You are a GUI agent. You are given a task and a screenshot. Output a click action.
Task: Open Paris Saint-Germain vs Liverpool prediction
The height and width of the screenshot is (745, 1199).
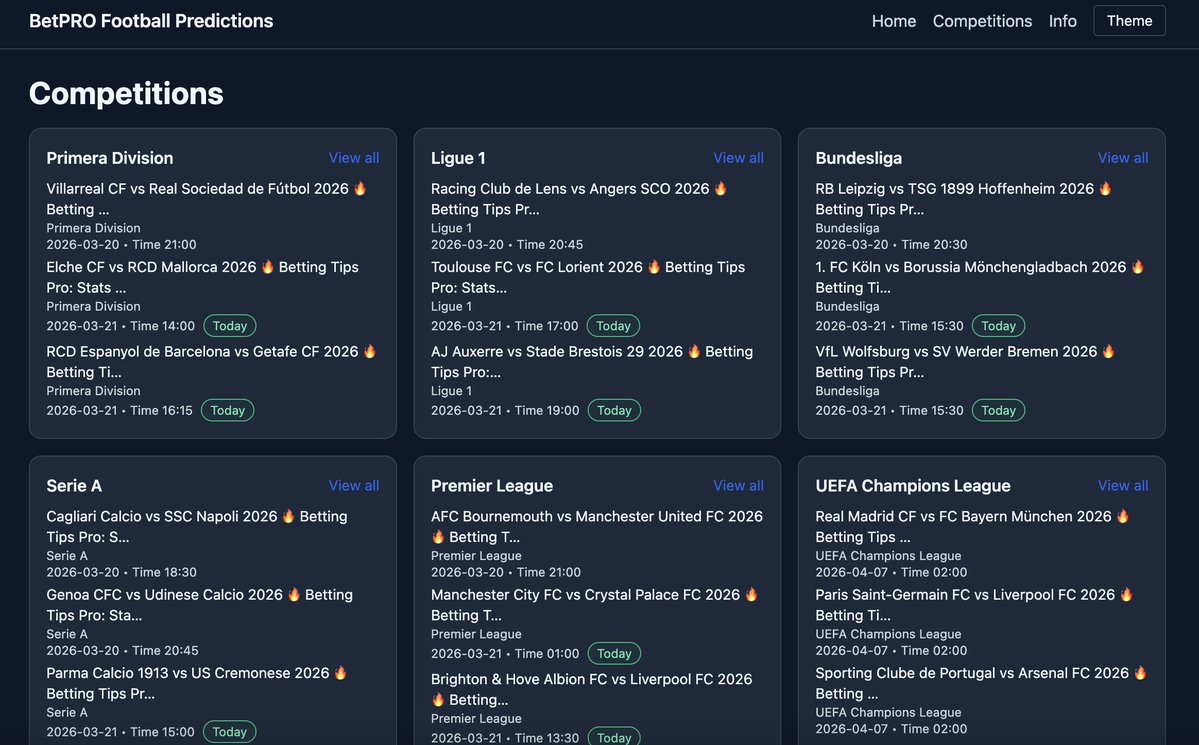coord(974,604)
